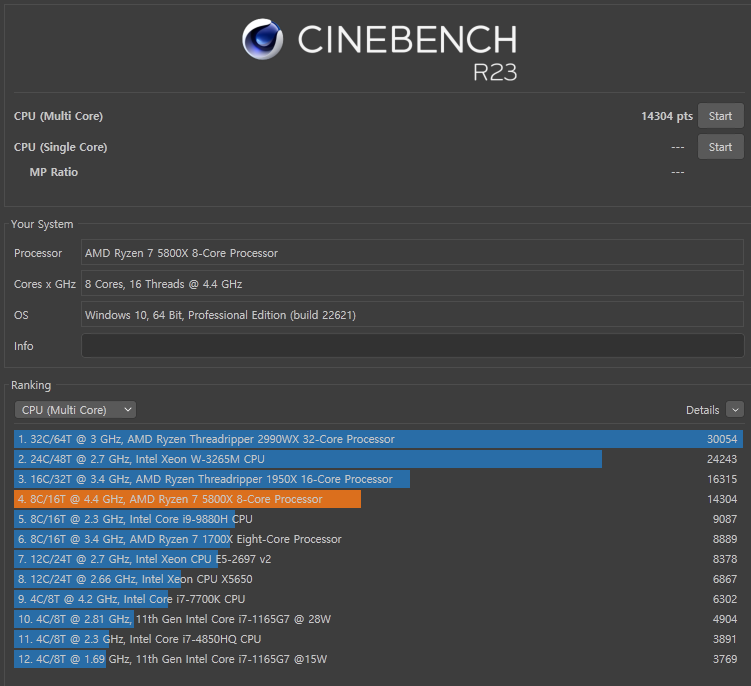
Task: Select ranking row 1 Threadripper 2990WX
Action: (378, 439)
